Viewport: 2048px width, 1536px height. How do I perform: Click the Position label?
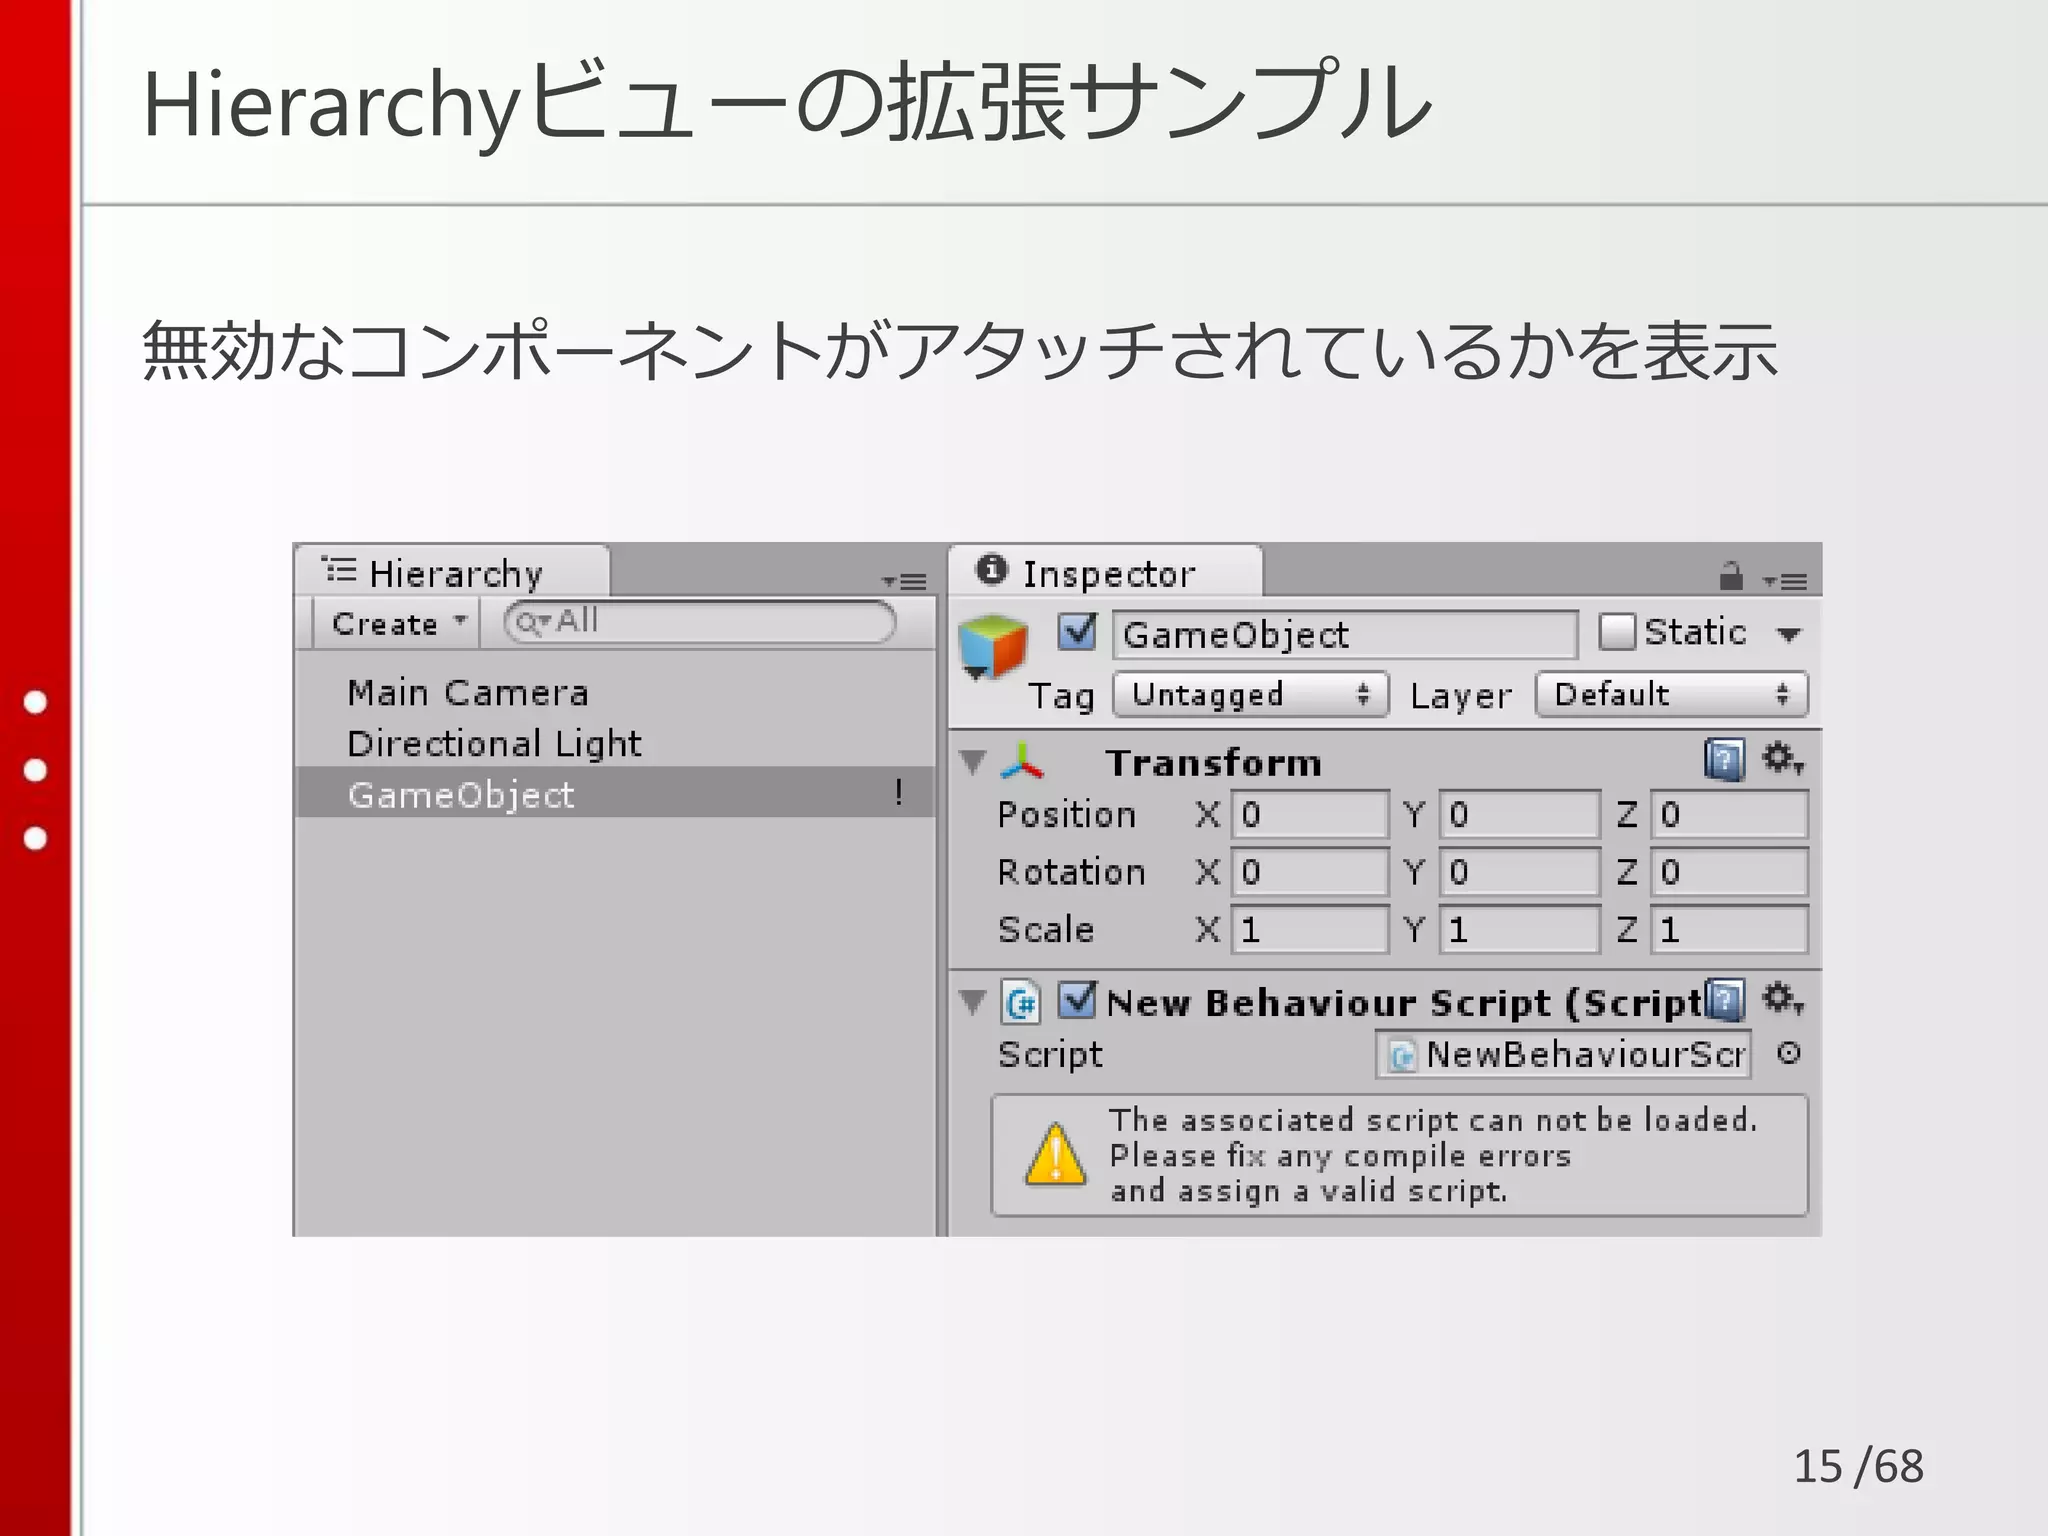[1066, 815]
